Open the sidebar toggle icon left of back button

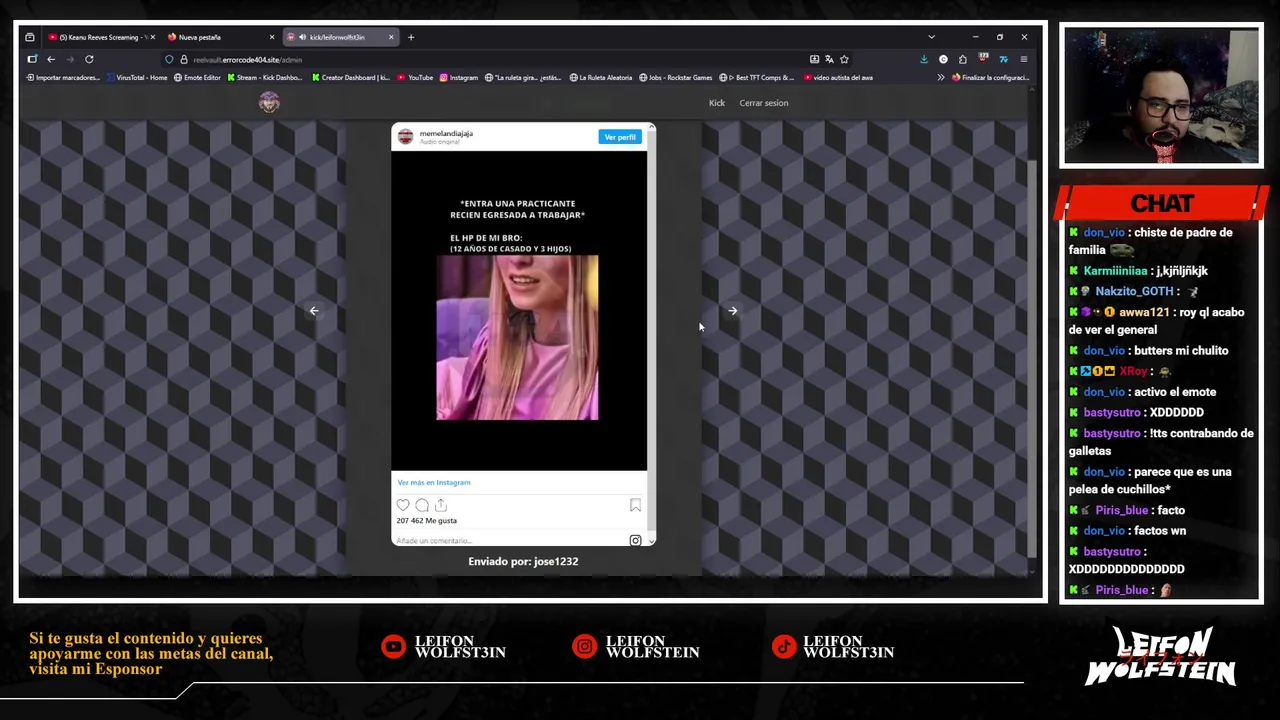tap(32, 59)
